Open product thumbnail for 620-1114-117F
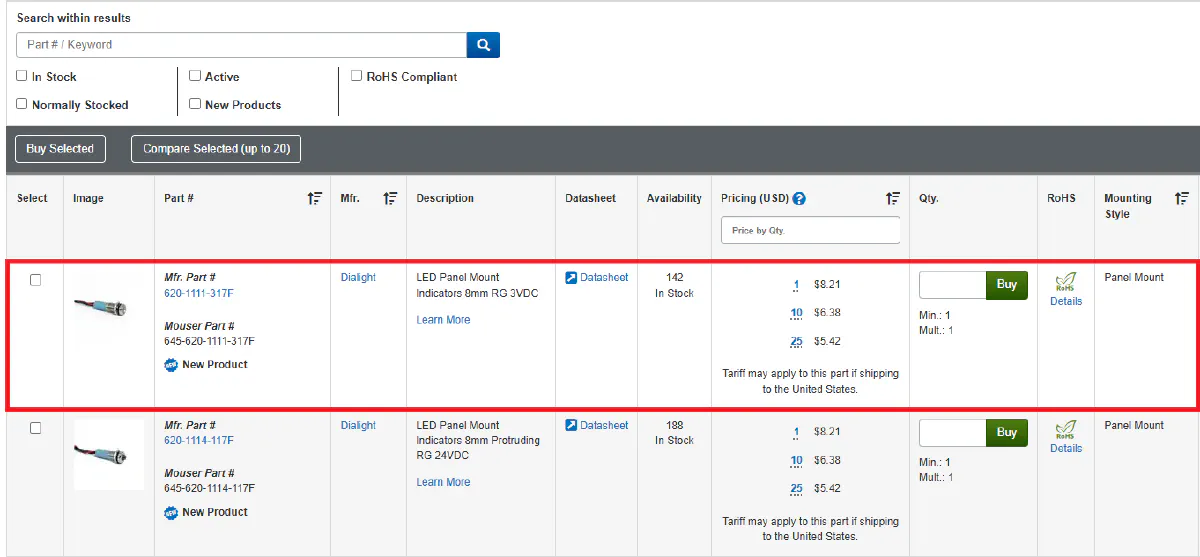 point(109,454)
